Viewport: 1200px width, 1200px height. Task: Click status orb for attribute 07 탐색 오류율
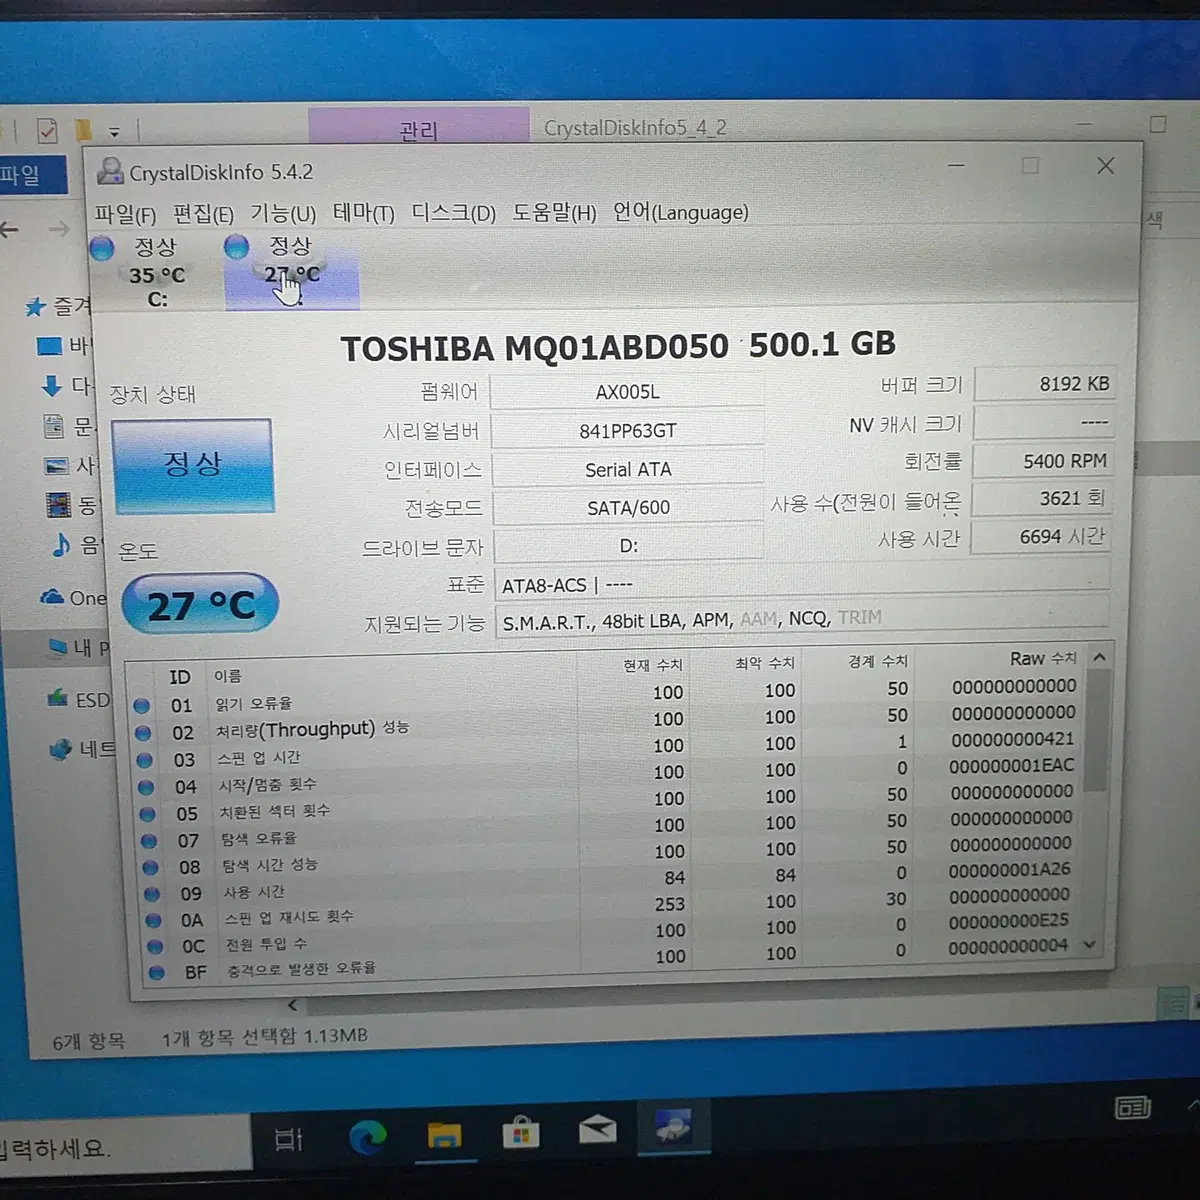pyautogui.click(x=149, y=841)
